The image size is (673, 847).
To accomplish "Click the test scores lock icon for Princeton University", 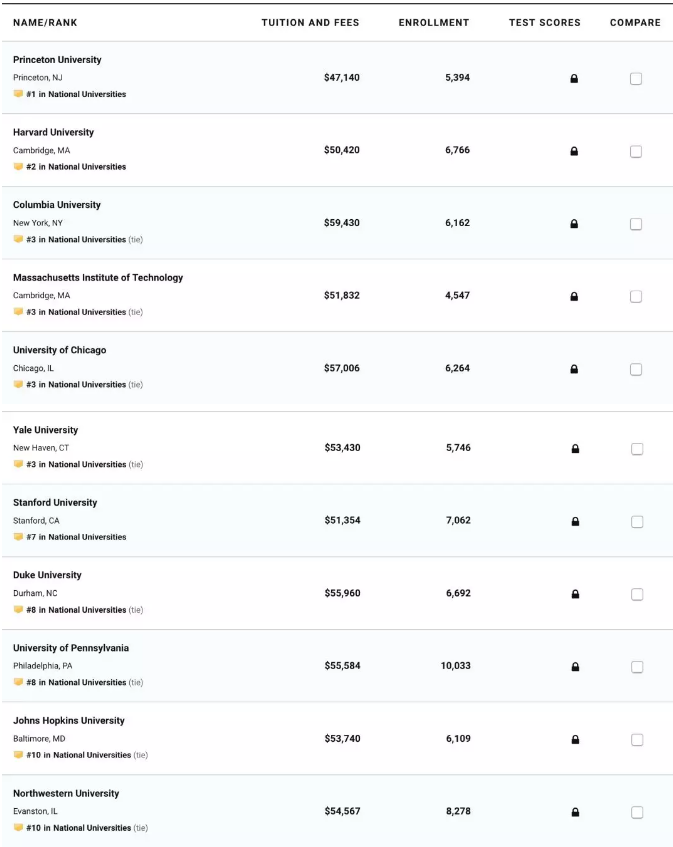I will (574, 79).
